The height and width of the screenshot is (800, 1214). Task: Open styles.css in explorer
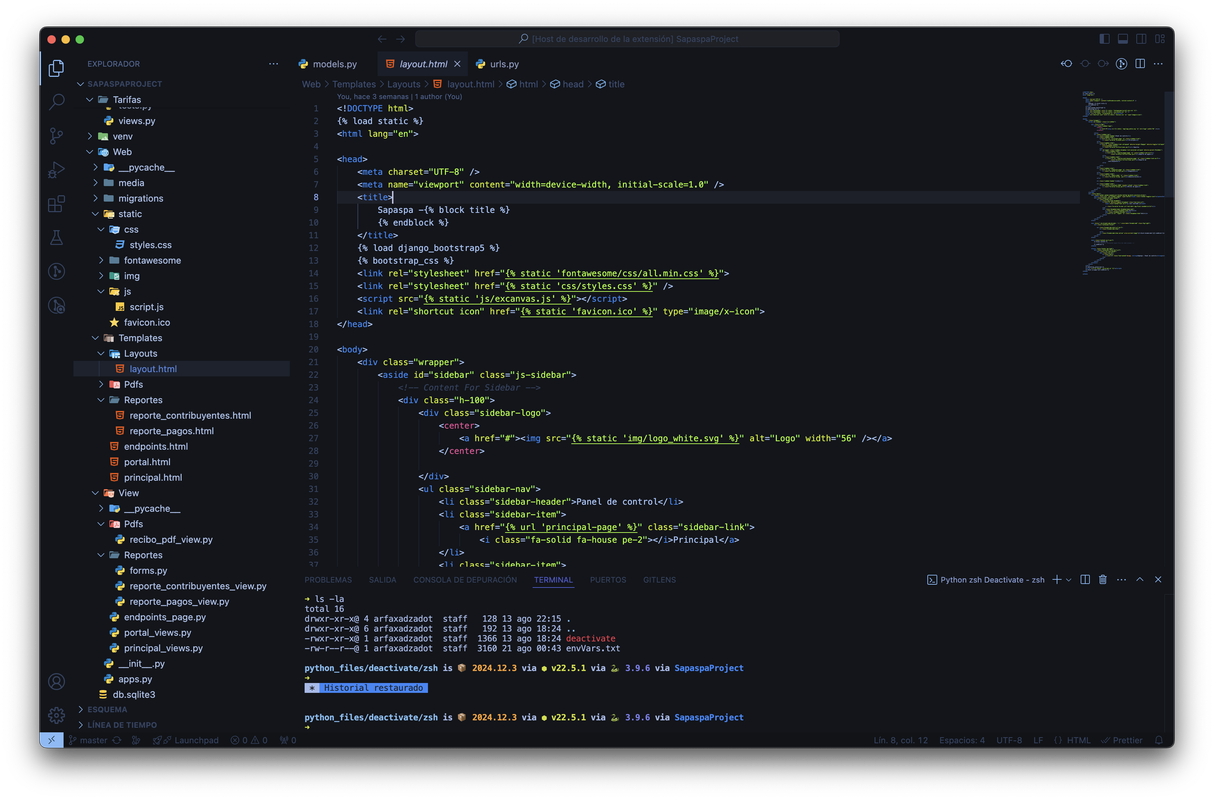(150, 245)
